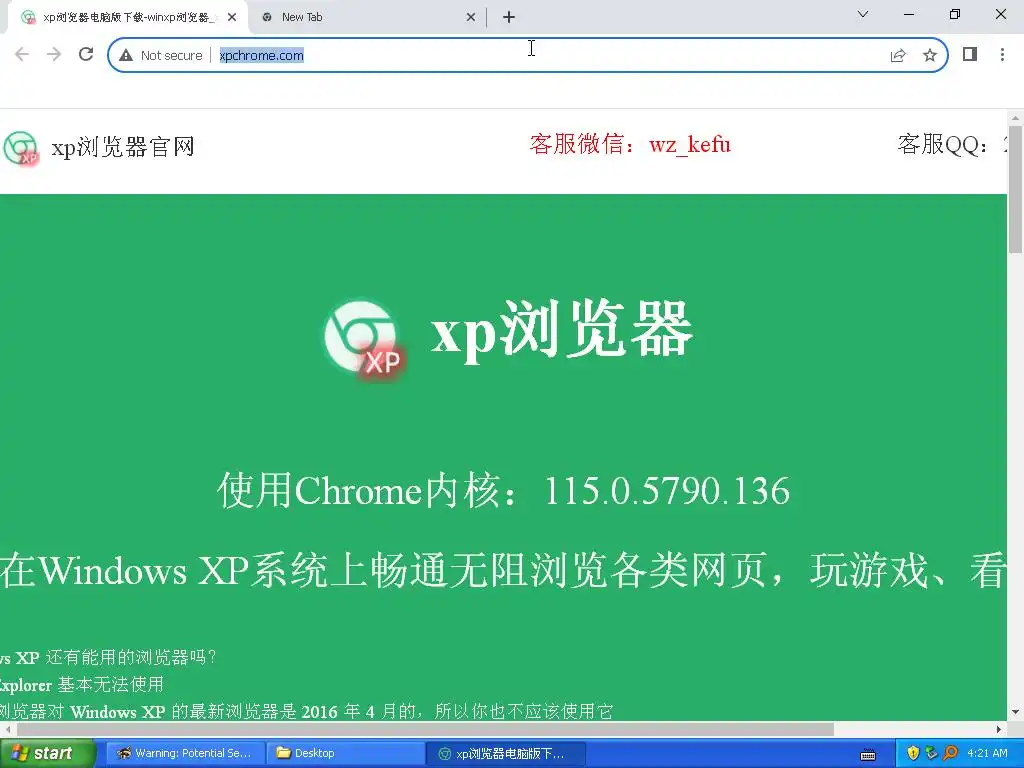
Task: Close the xp浏览器电脑版下载 tab
Action: 232,18
